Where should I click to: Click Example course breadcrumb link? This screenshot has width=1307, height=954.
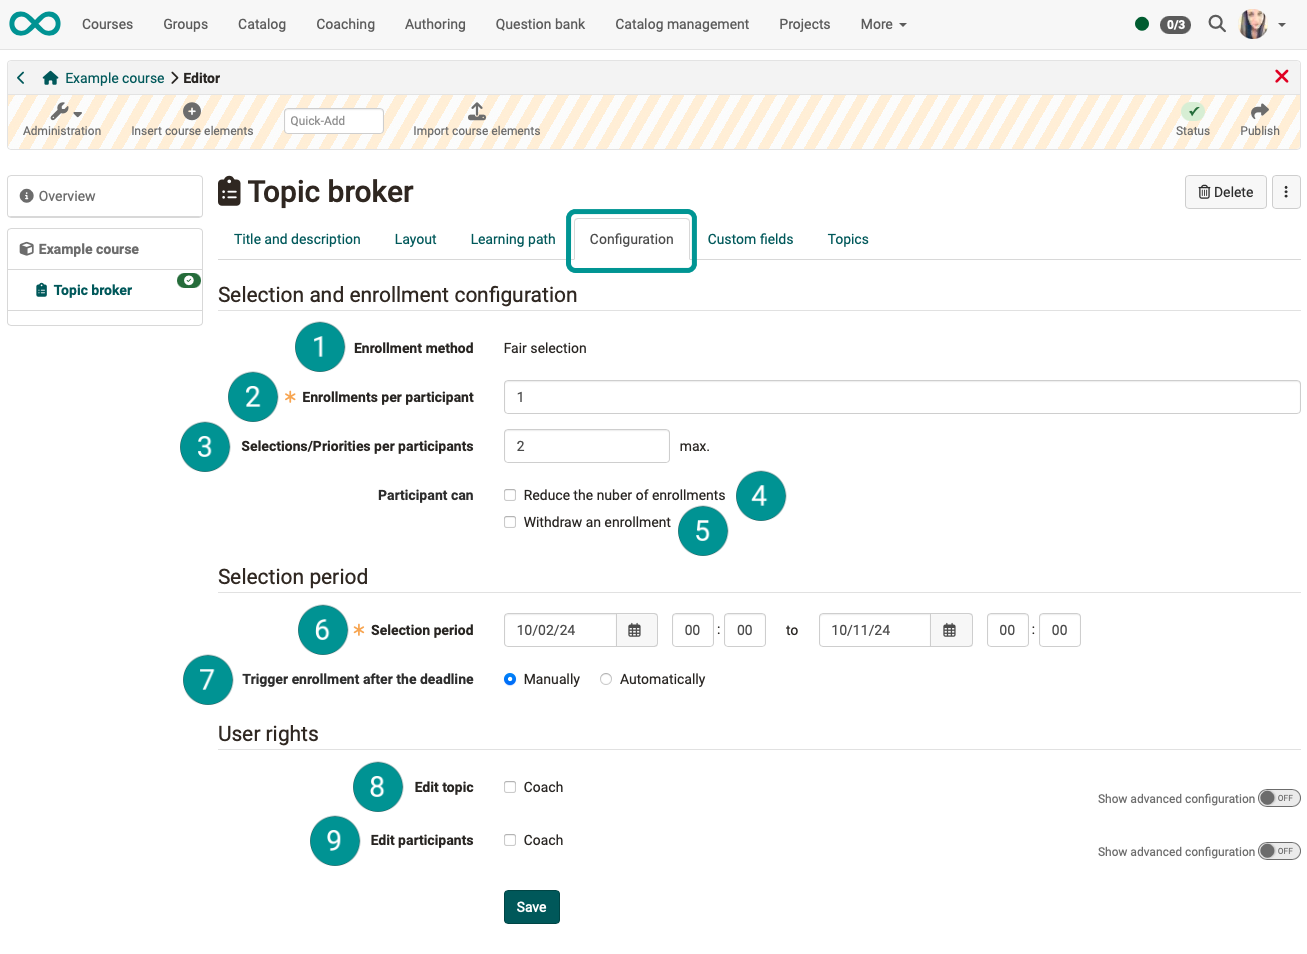click(115, 78)
